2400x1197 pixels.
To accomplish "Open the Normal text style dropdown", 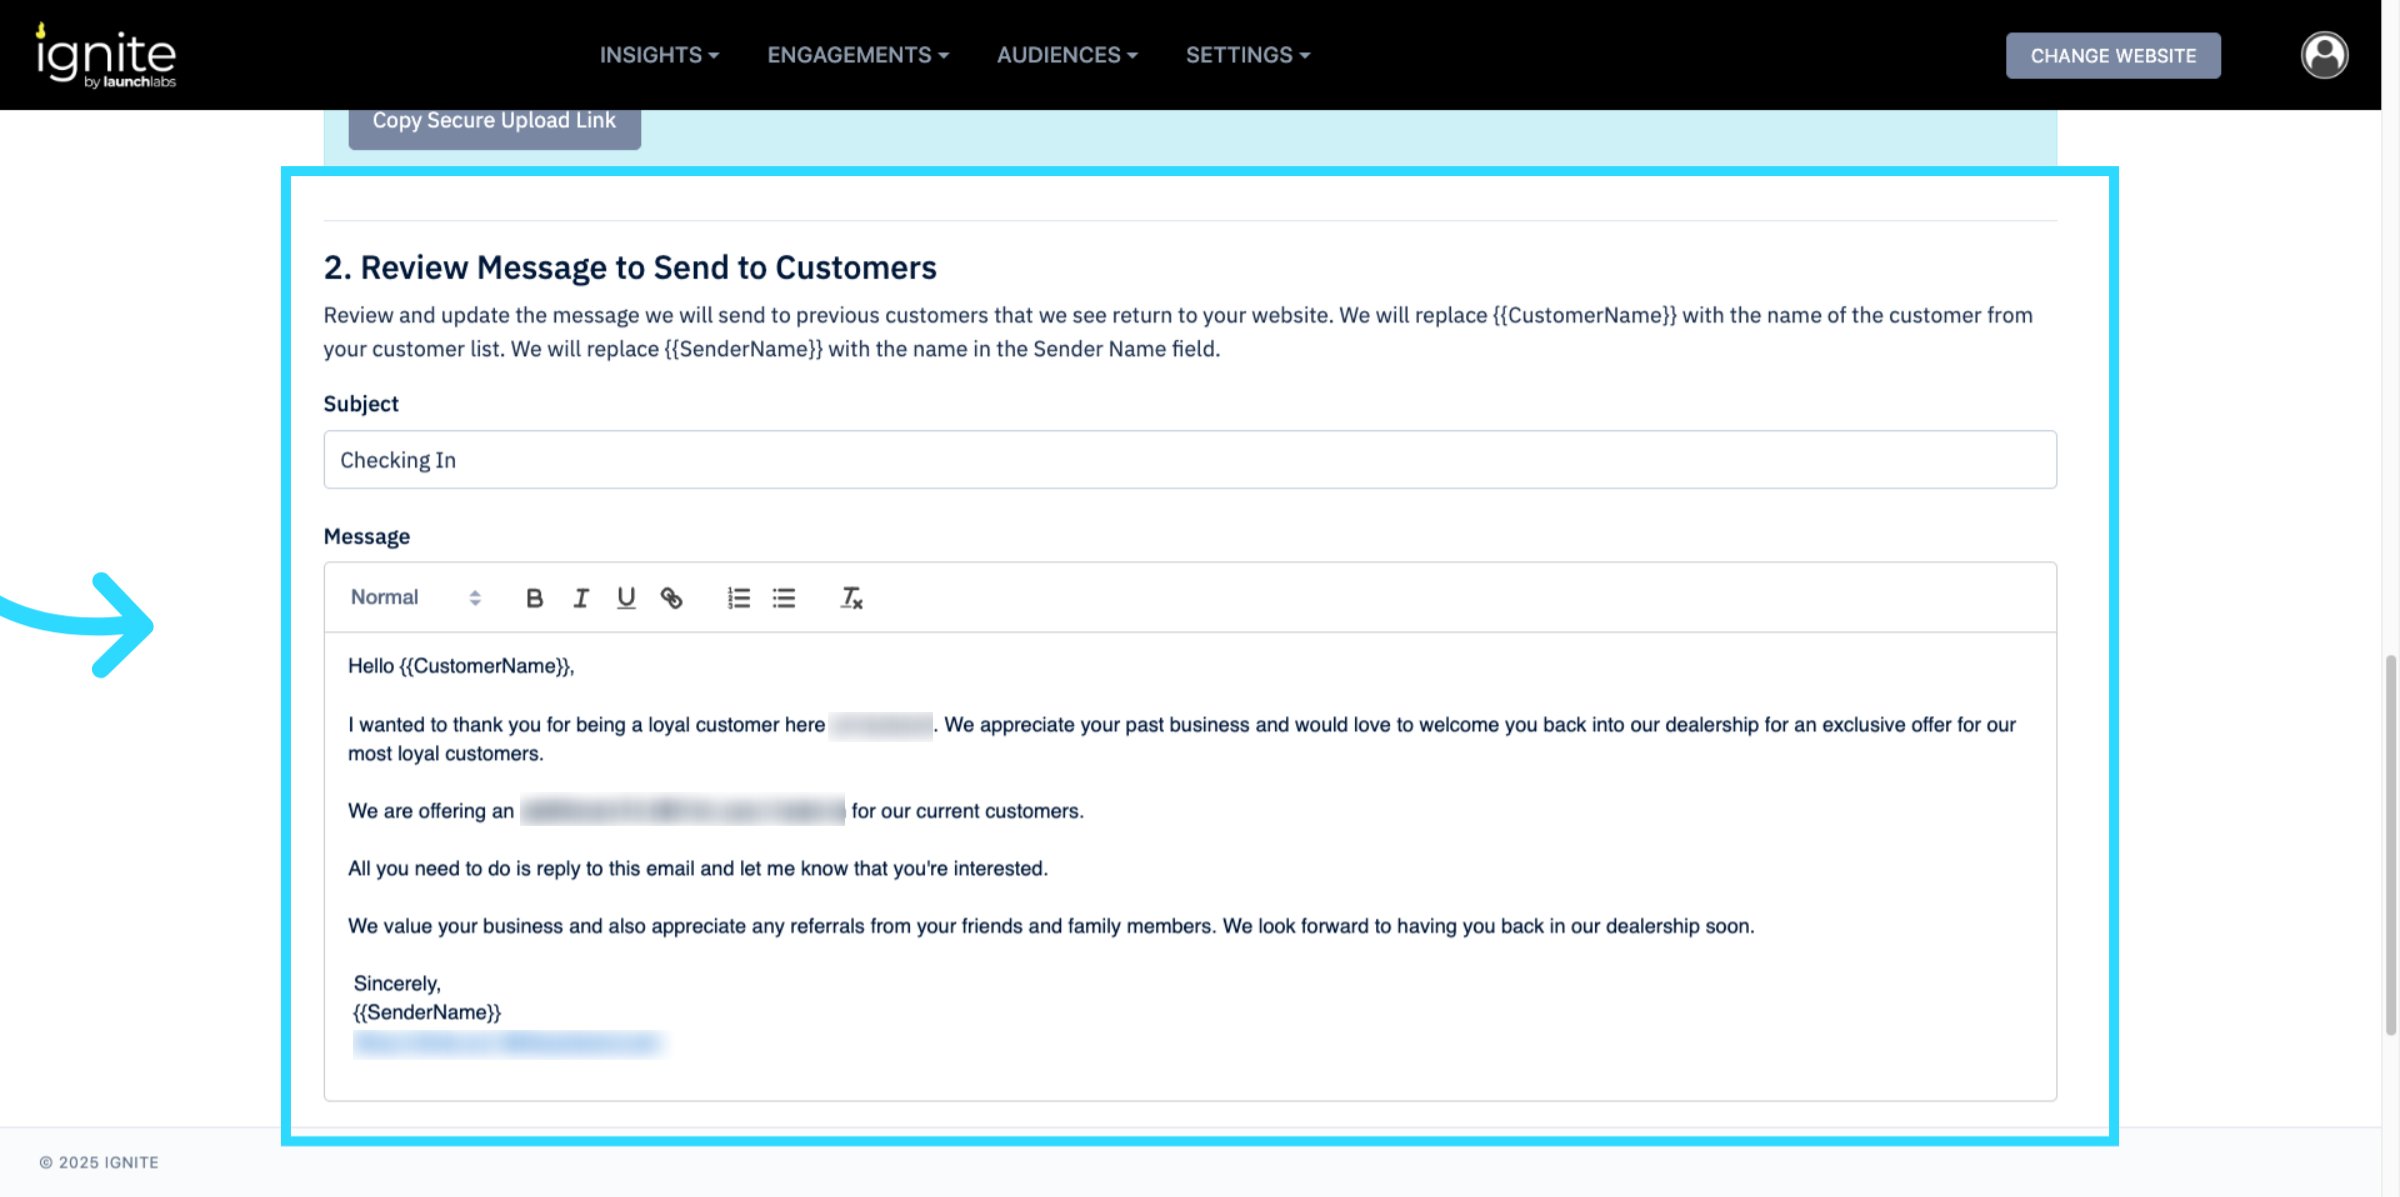I will pyautogui.click(x=415, y=598).
